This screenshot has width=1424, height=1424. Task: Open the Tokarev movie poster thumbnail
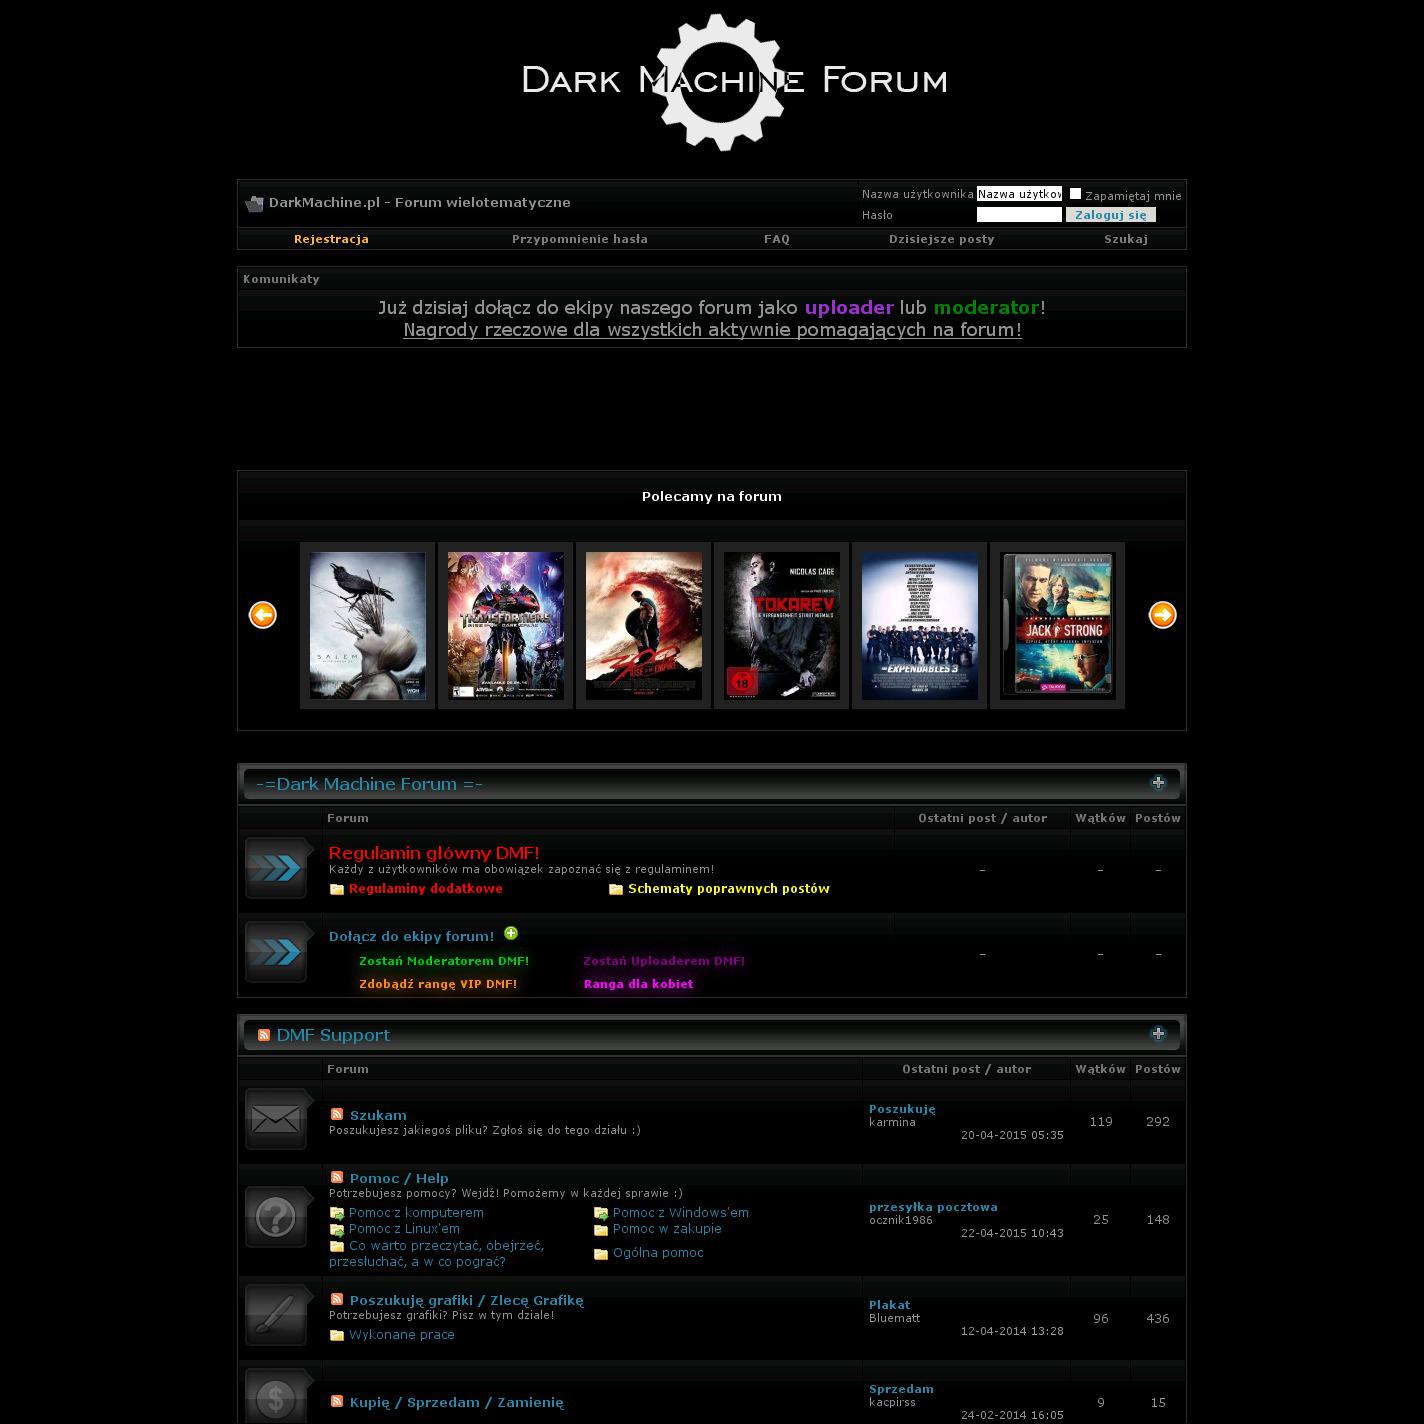click(x=781, y=626)
